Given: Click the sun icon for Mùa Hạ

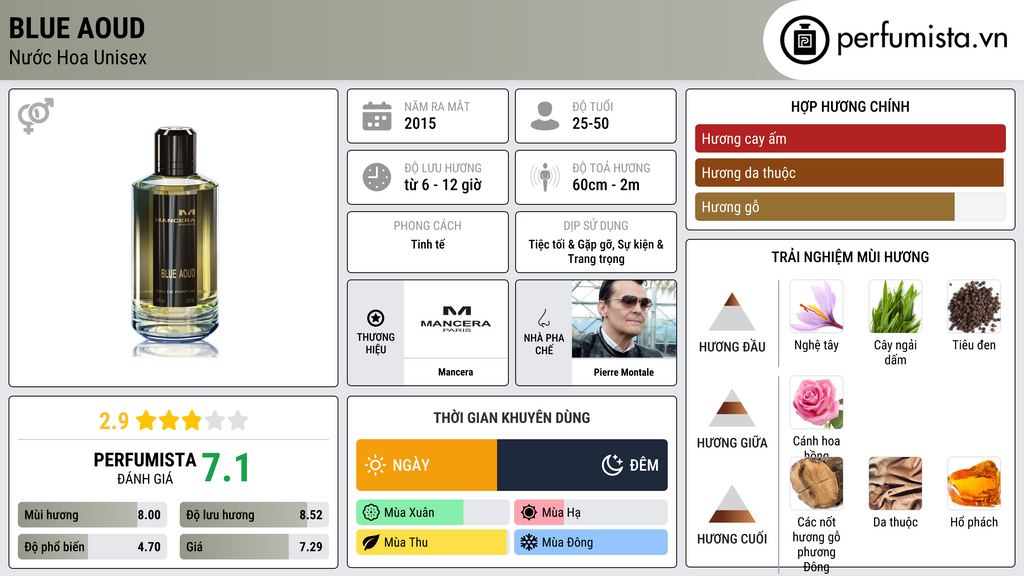Looking at the screenshot, I should point(529,513).
